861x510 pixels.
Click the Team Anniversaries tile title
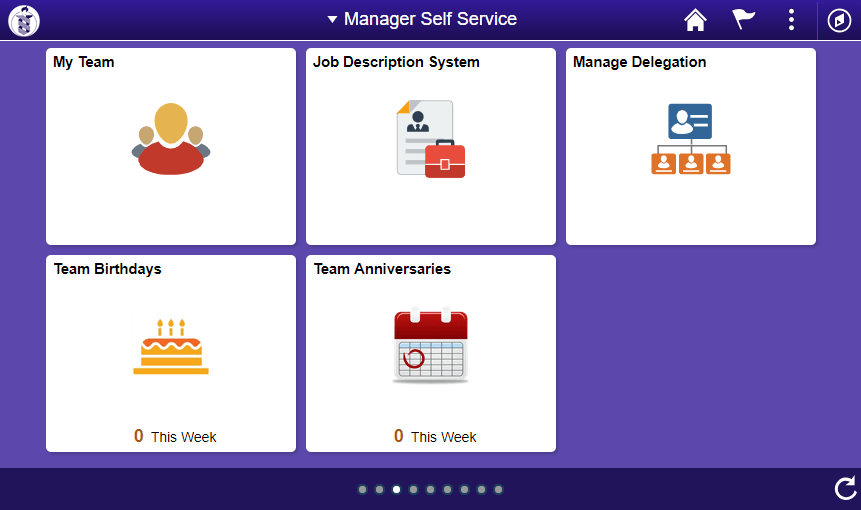point(382,269)
